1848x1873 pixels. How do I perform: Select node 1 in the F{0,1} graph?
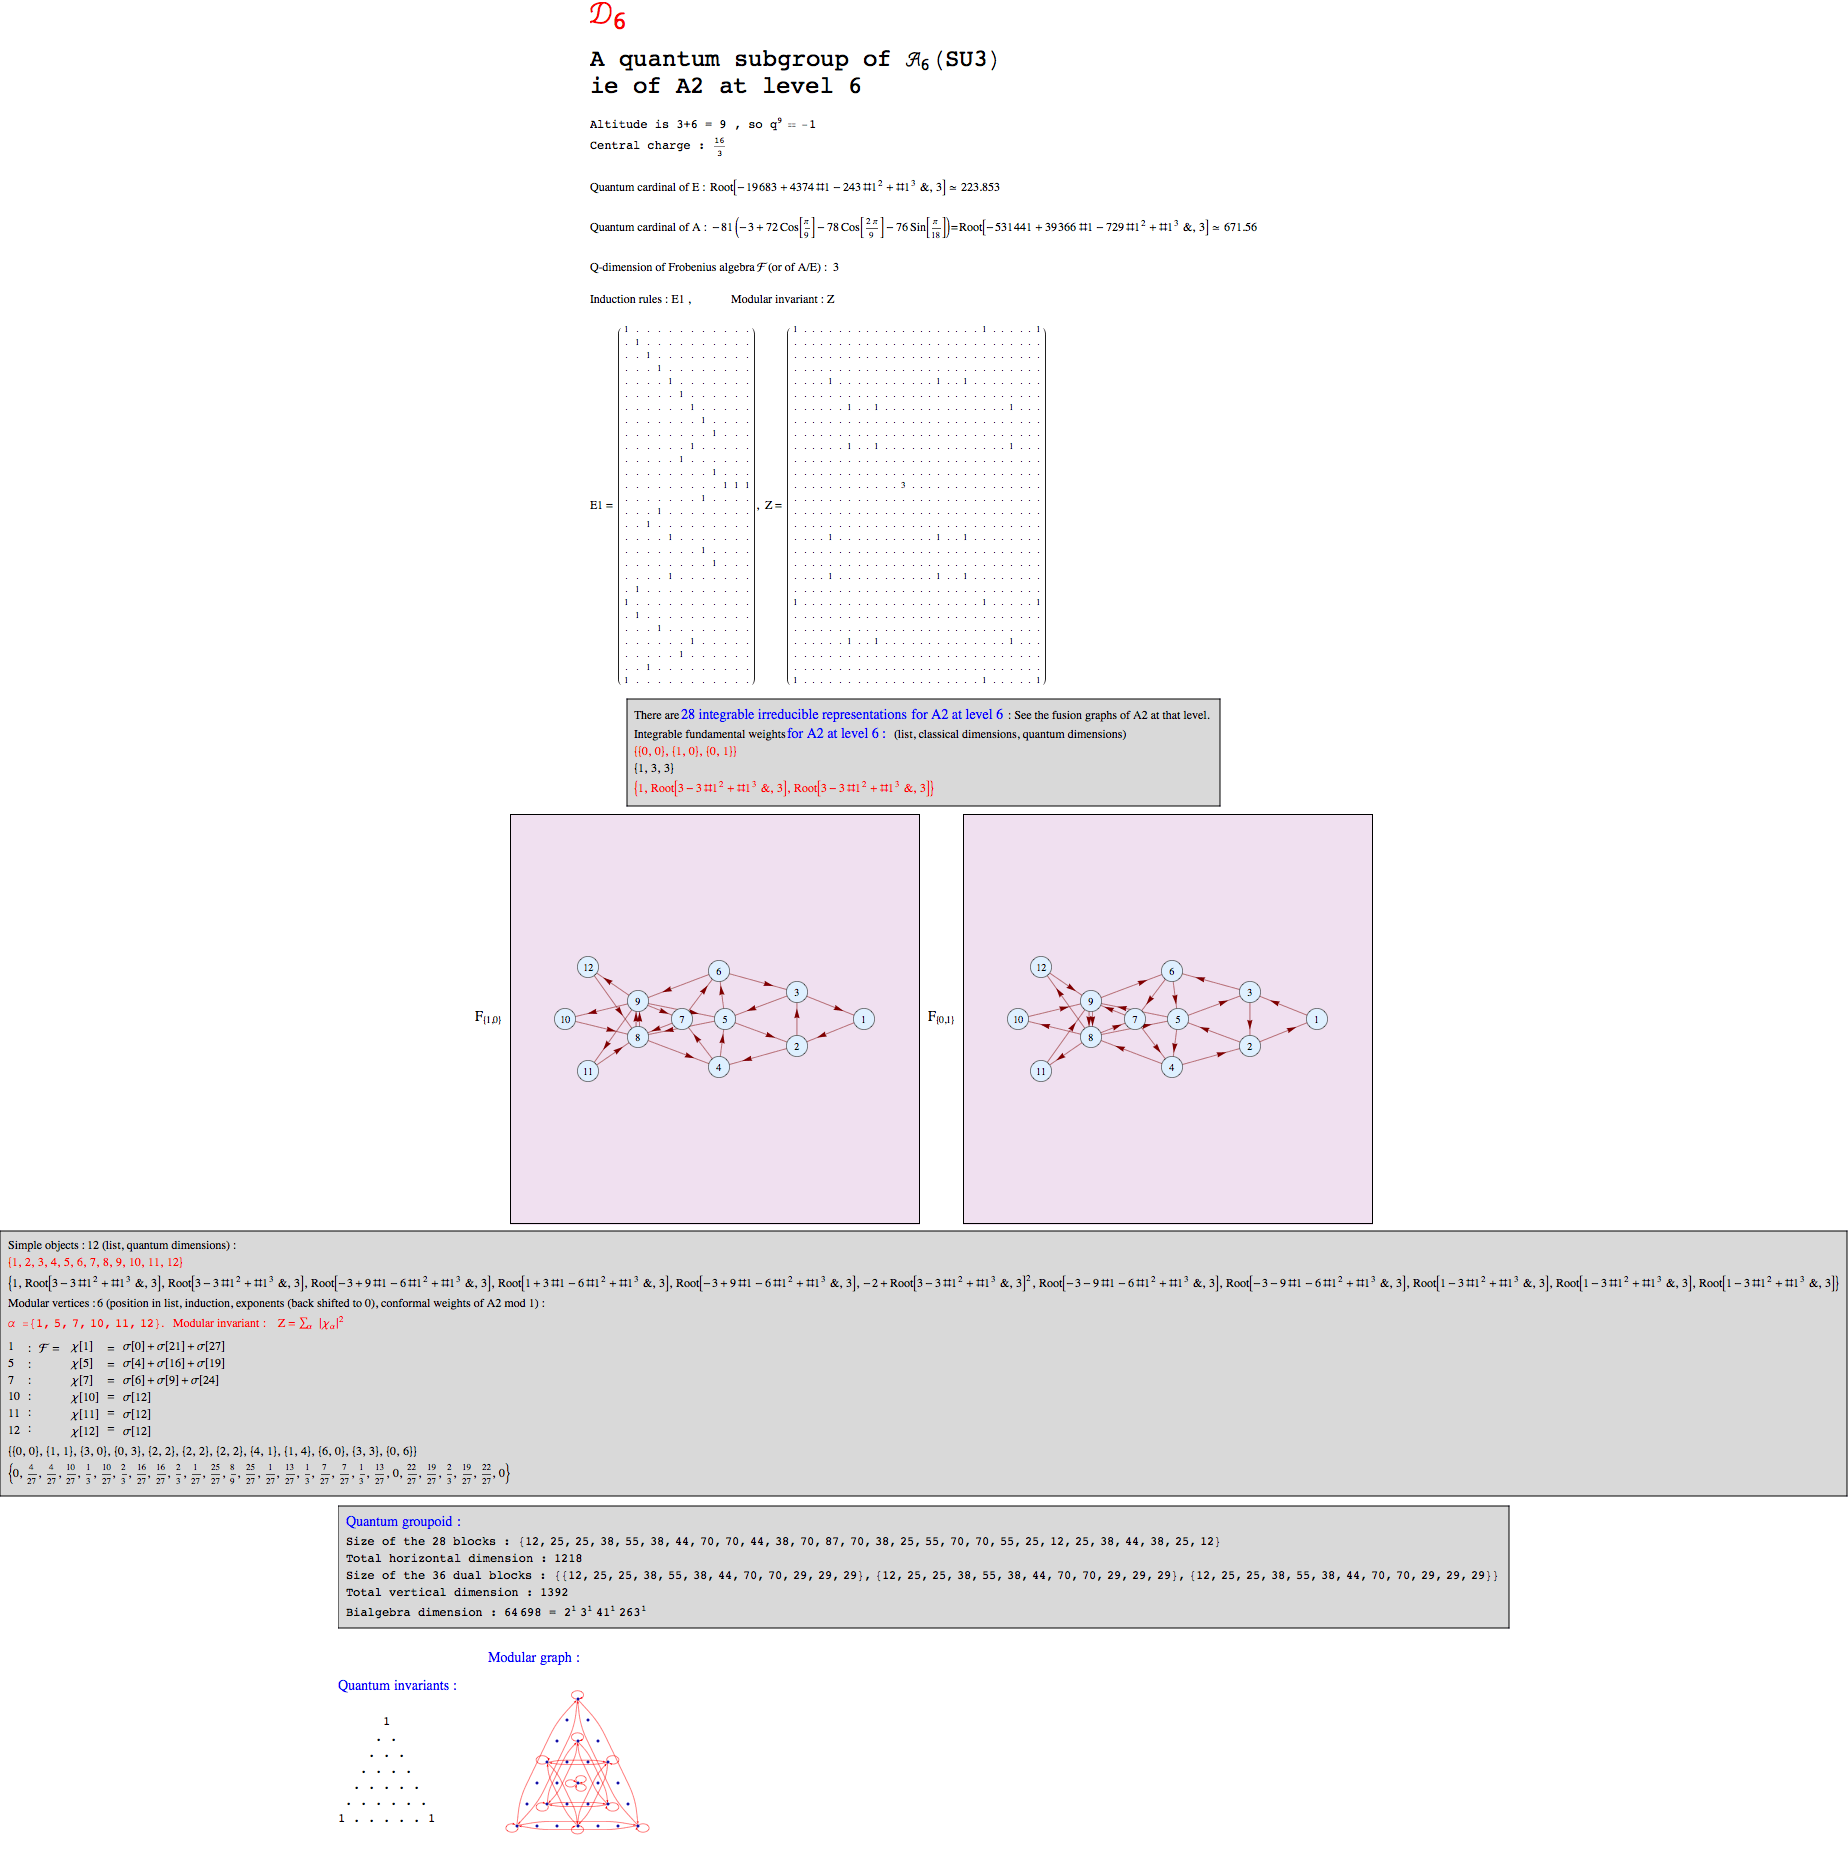(x=1317, y=1019)
